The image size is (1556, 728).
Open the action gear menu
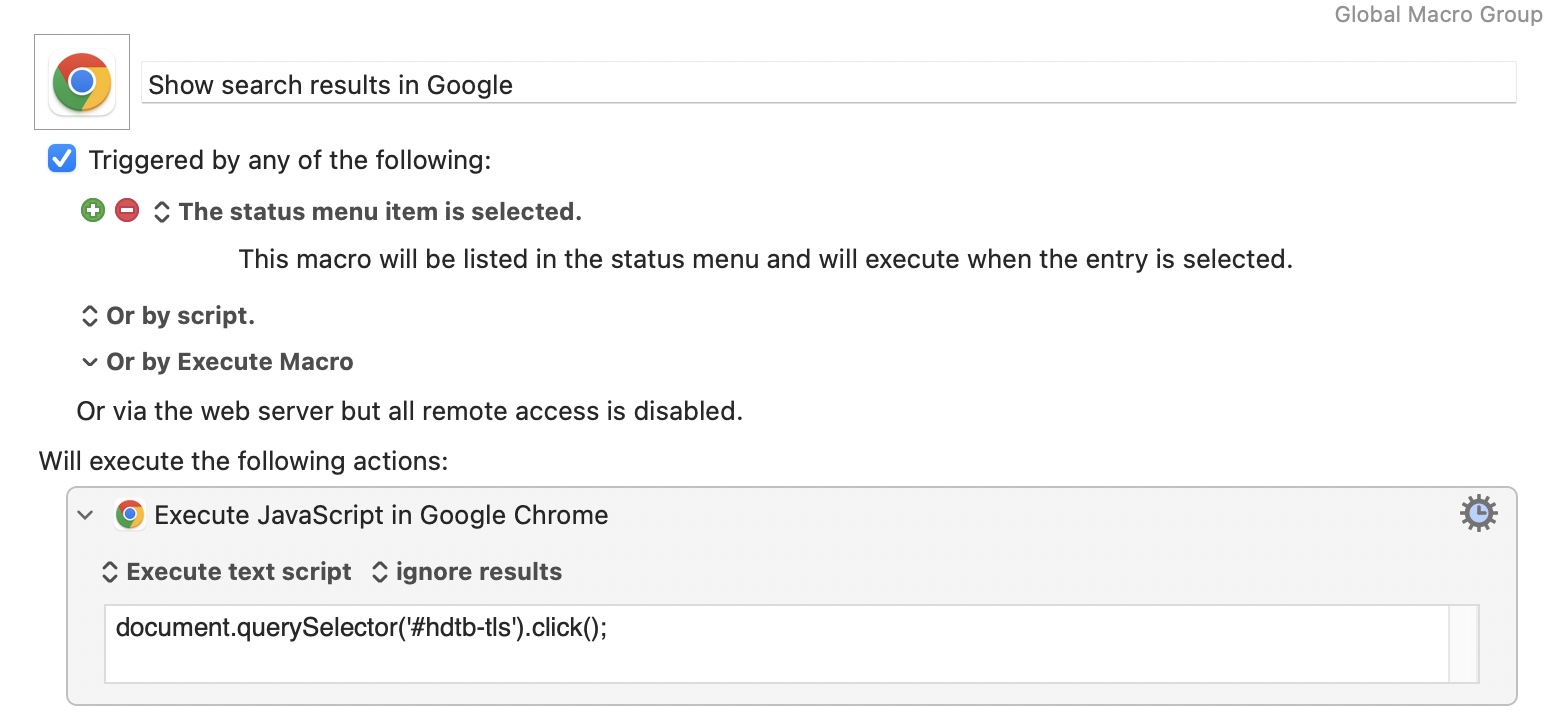point(1478,513)
